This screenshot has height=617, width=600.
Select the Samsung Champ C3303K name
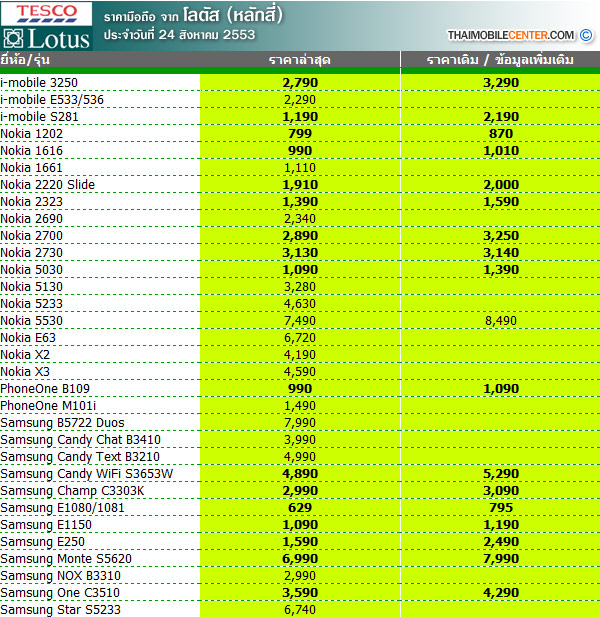coord(72,491)
